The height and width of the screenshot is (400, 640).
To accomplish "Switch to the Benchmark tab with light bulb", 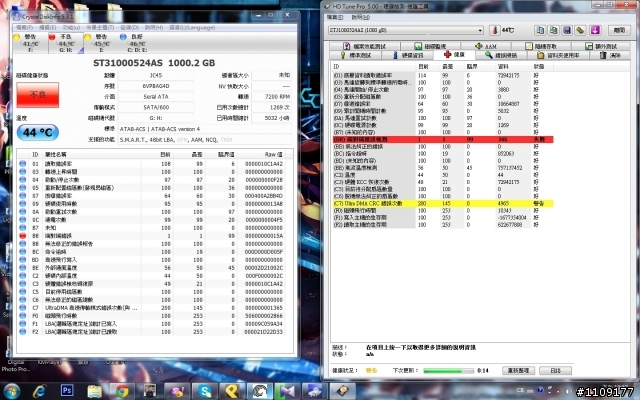I will click(x=356, y=55).
